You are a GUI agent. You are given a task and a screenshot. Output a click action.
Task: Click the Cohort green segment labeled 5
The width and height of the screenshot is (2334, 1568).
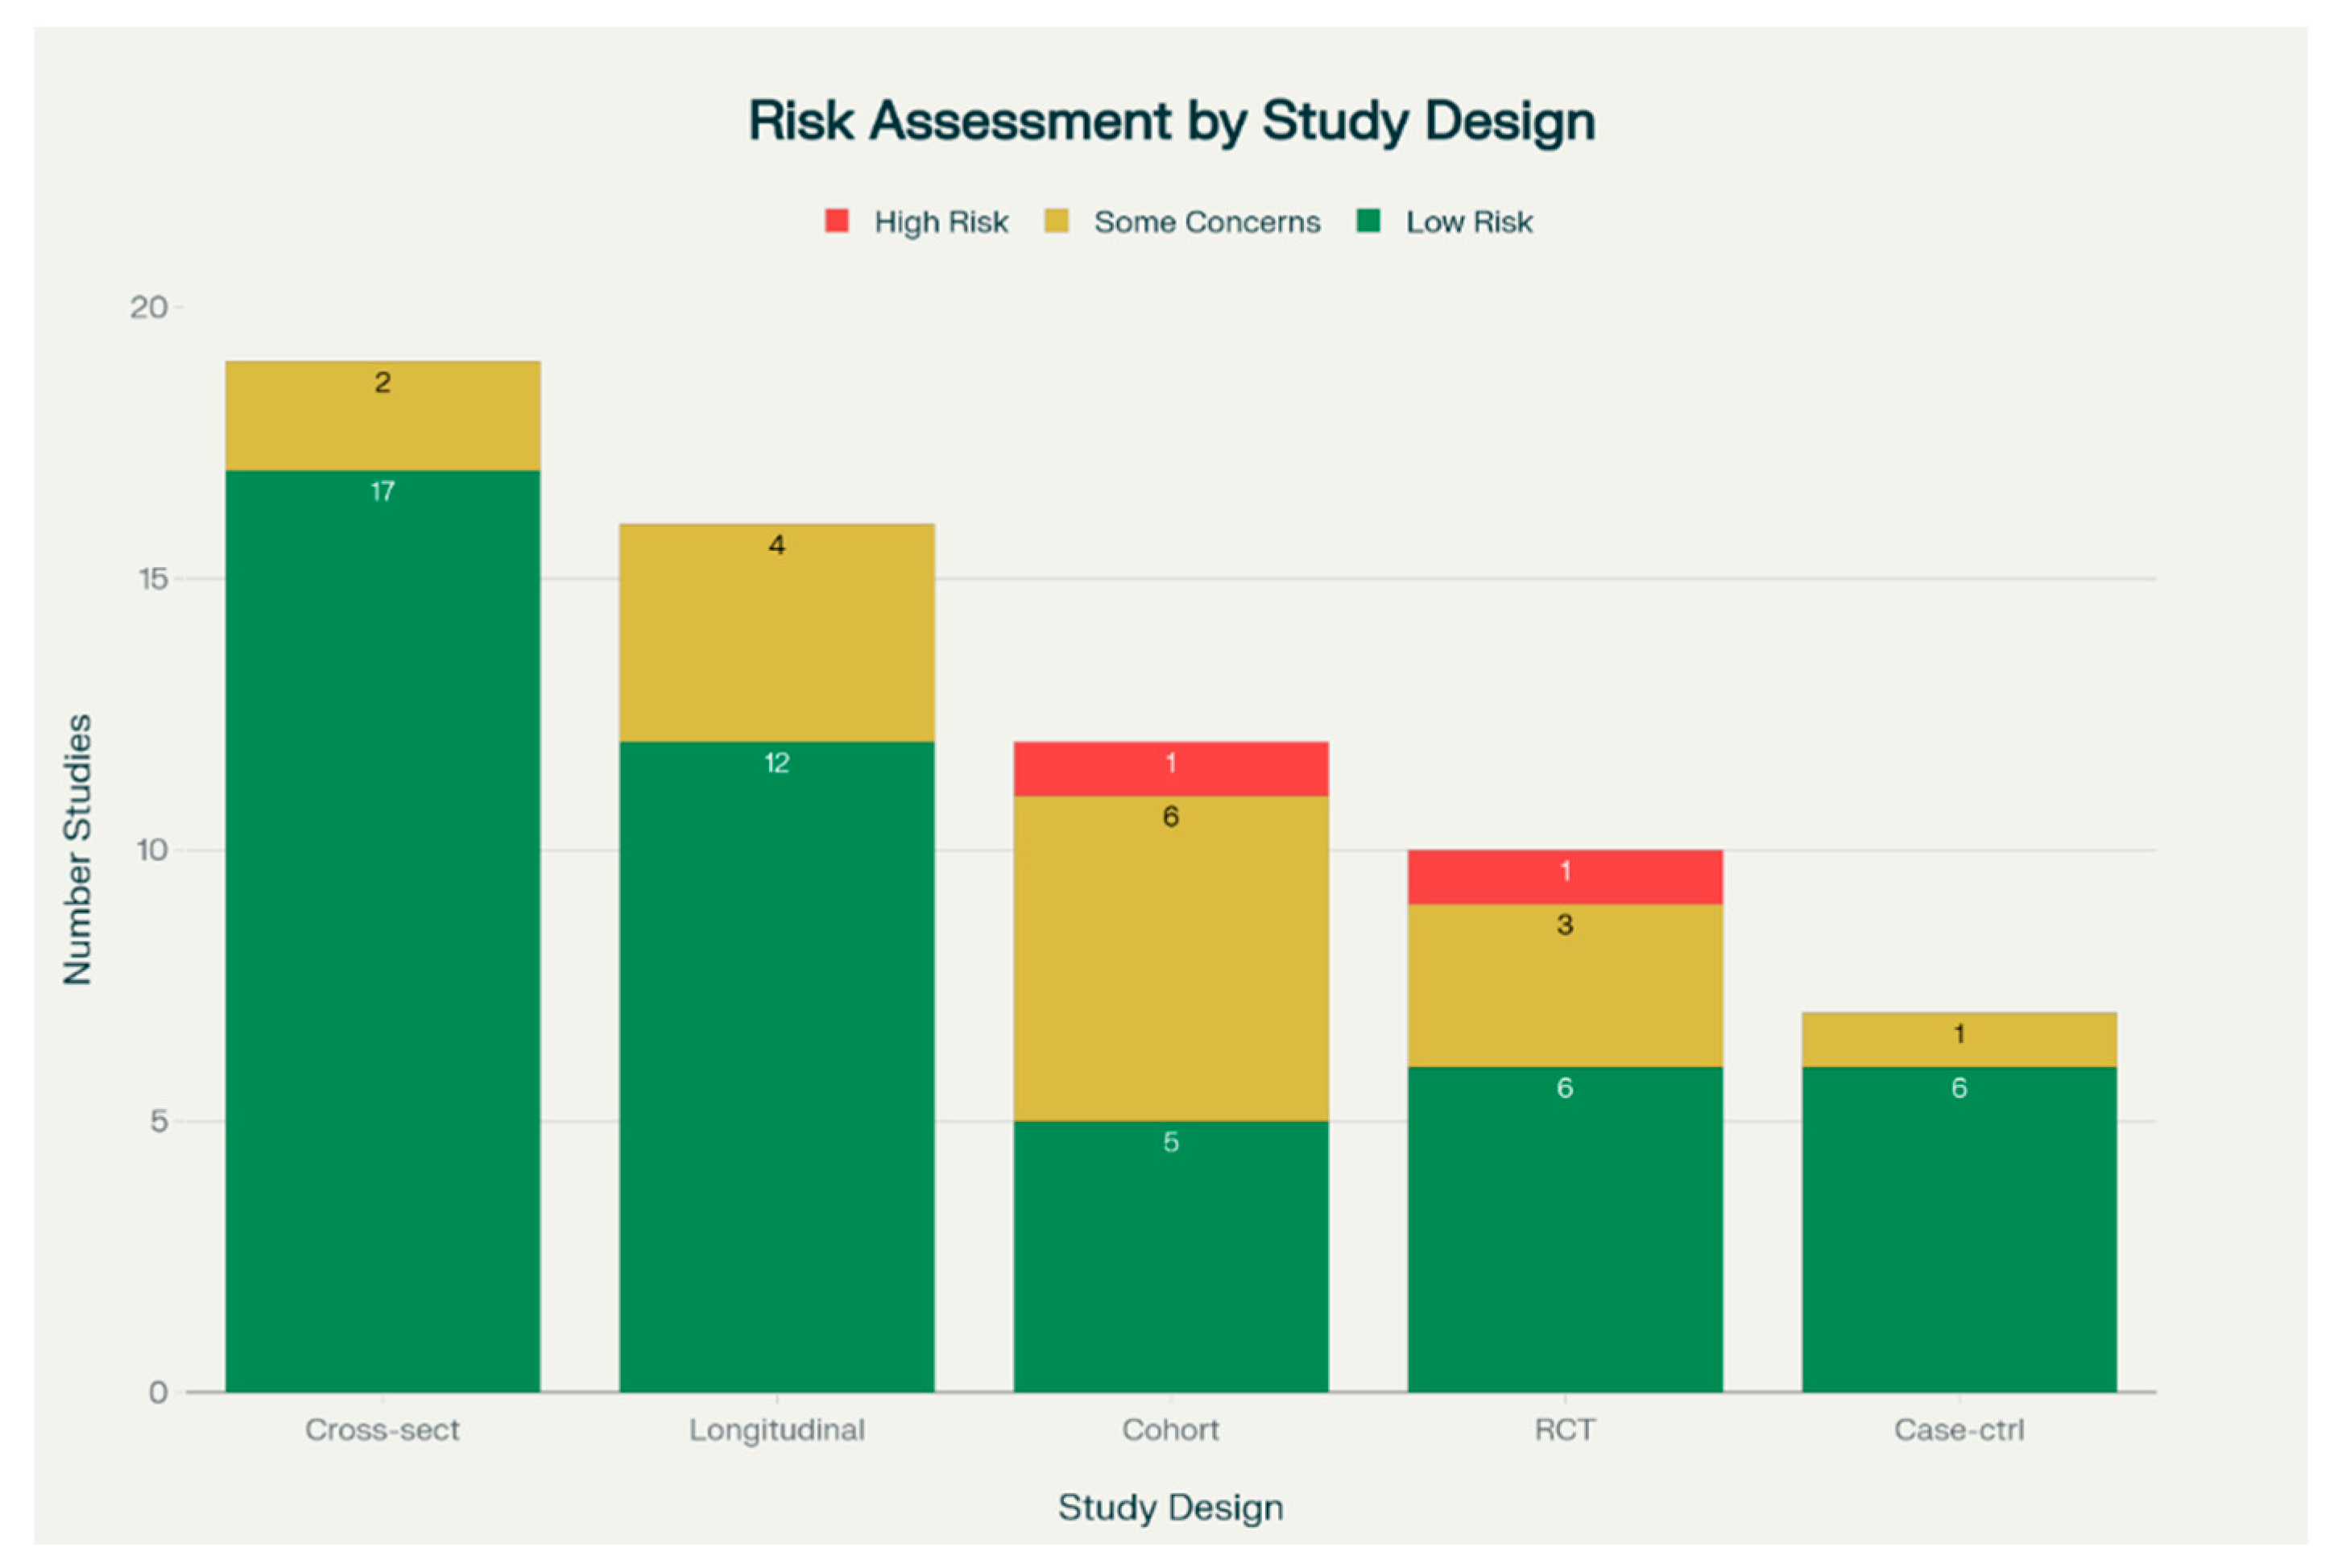tap(1170, 1256)
